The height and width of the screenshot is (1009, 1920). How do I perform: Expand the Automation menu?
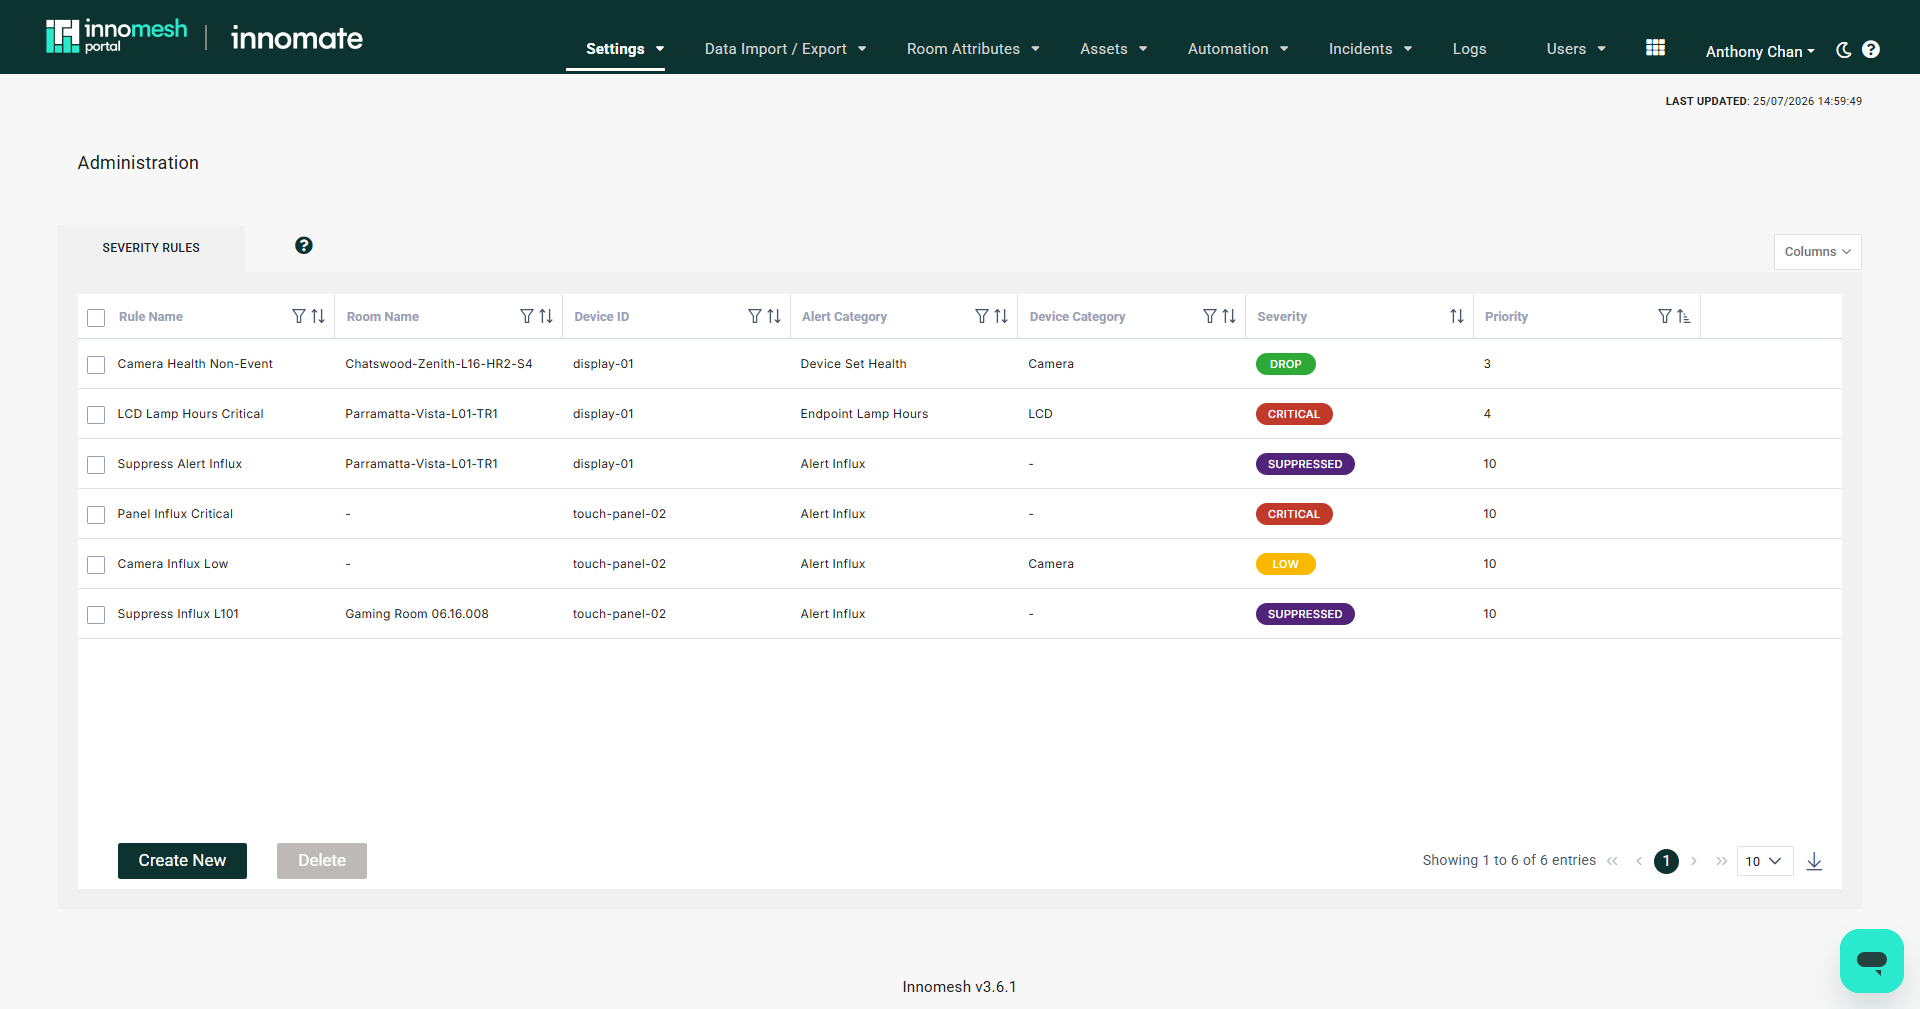(x=1238, y=49)
